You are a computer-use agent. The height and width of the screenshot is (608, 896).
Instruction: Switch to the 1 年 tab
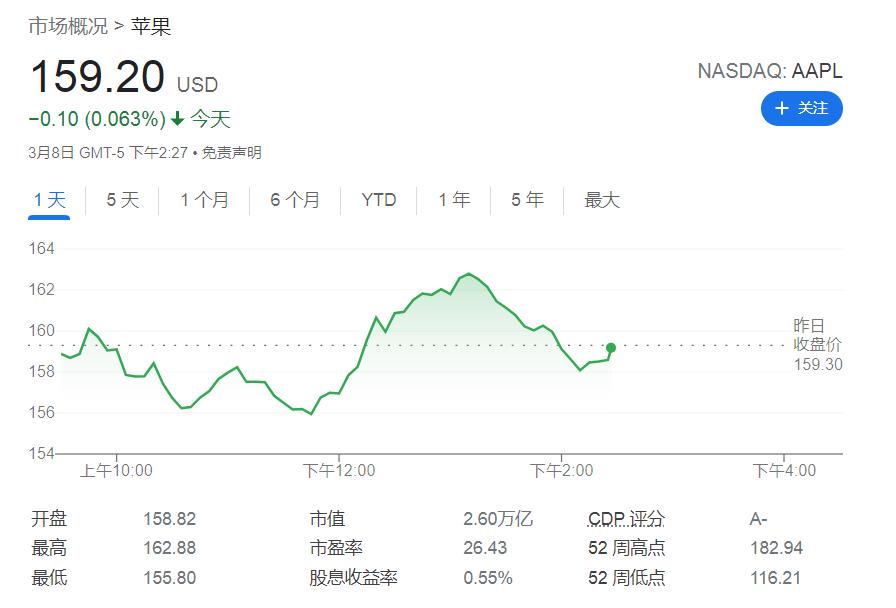tap(454, 200)
